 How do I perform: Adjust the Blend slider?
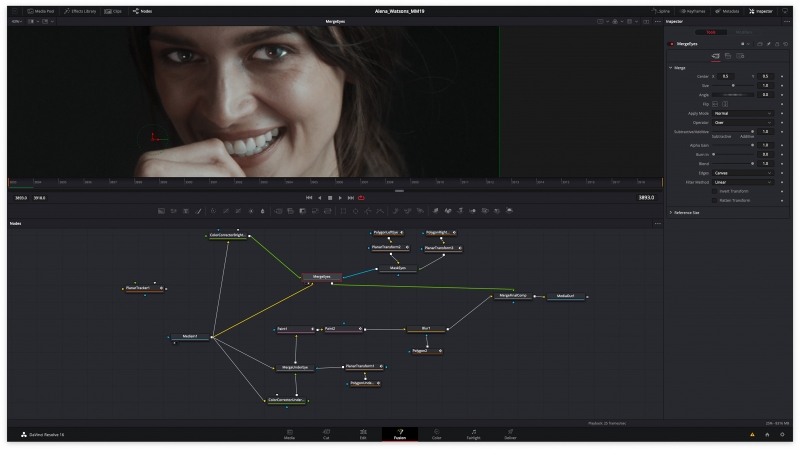click(732, 164)
